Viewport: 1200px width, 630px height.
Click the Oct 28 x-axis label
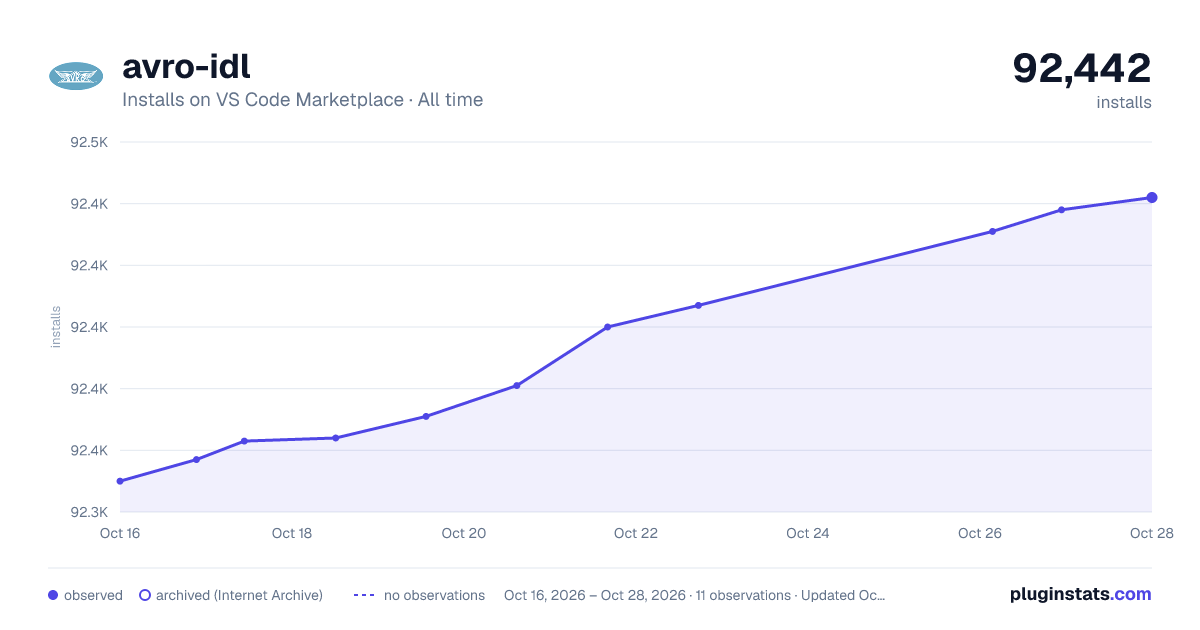[1151, 533]
